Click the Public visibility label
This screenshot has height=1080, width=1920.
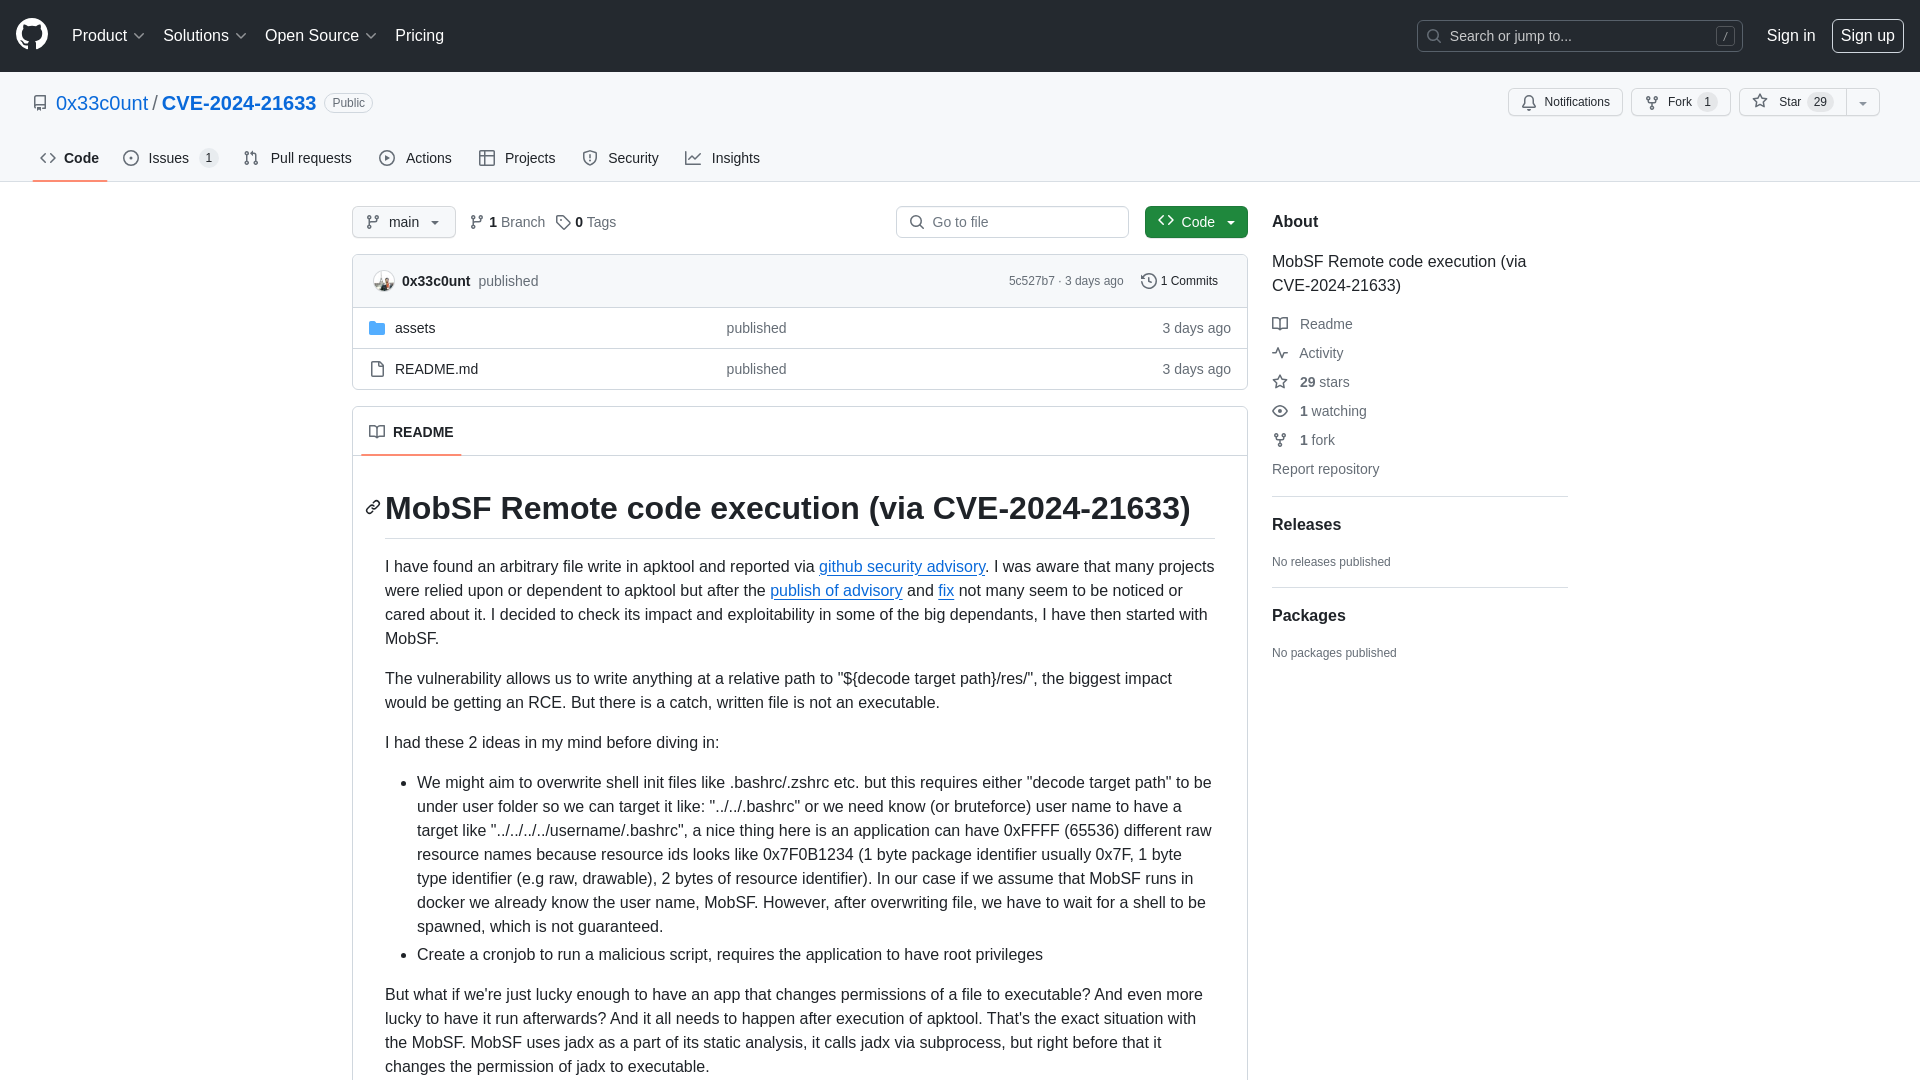pyautogui.click(x=348, y=103)
